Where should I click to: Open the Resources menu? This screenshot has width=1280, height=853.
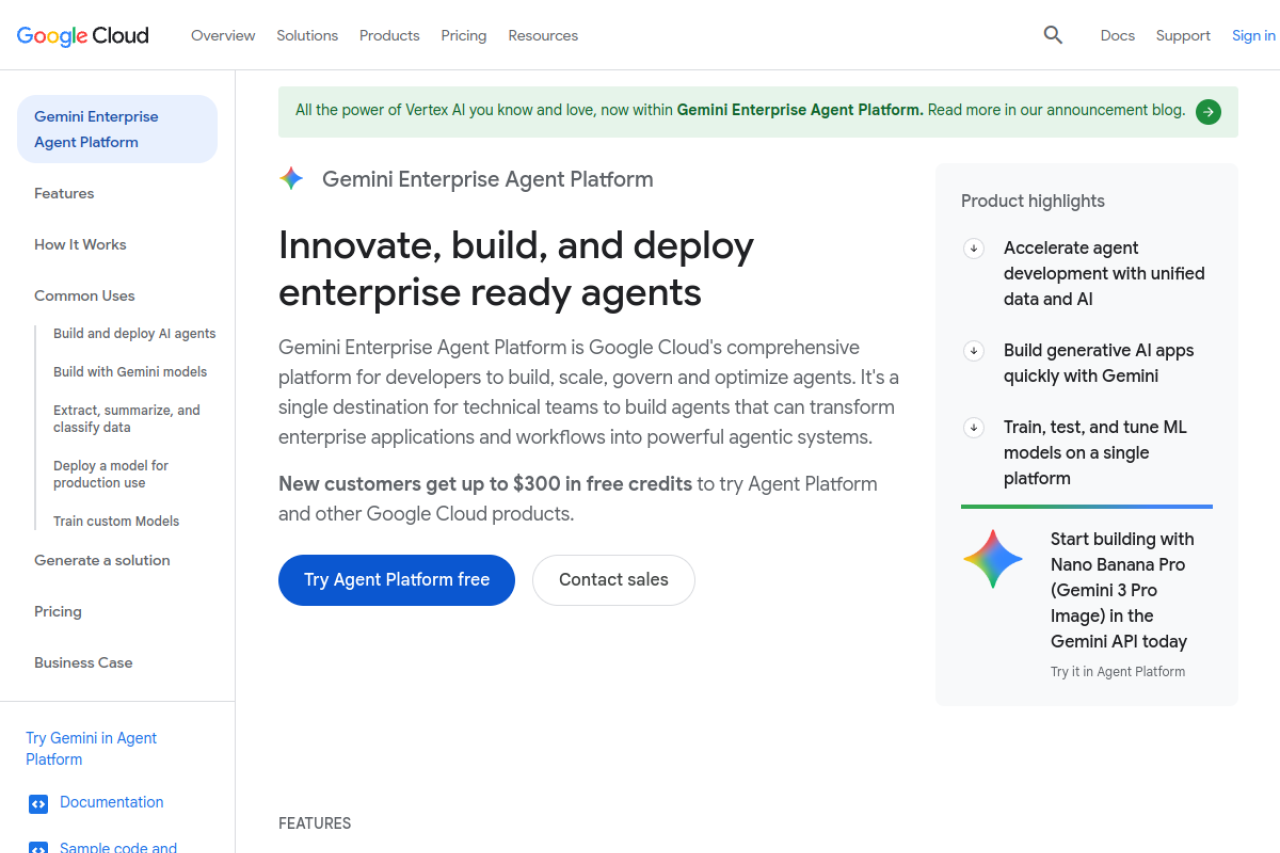543,35
